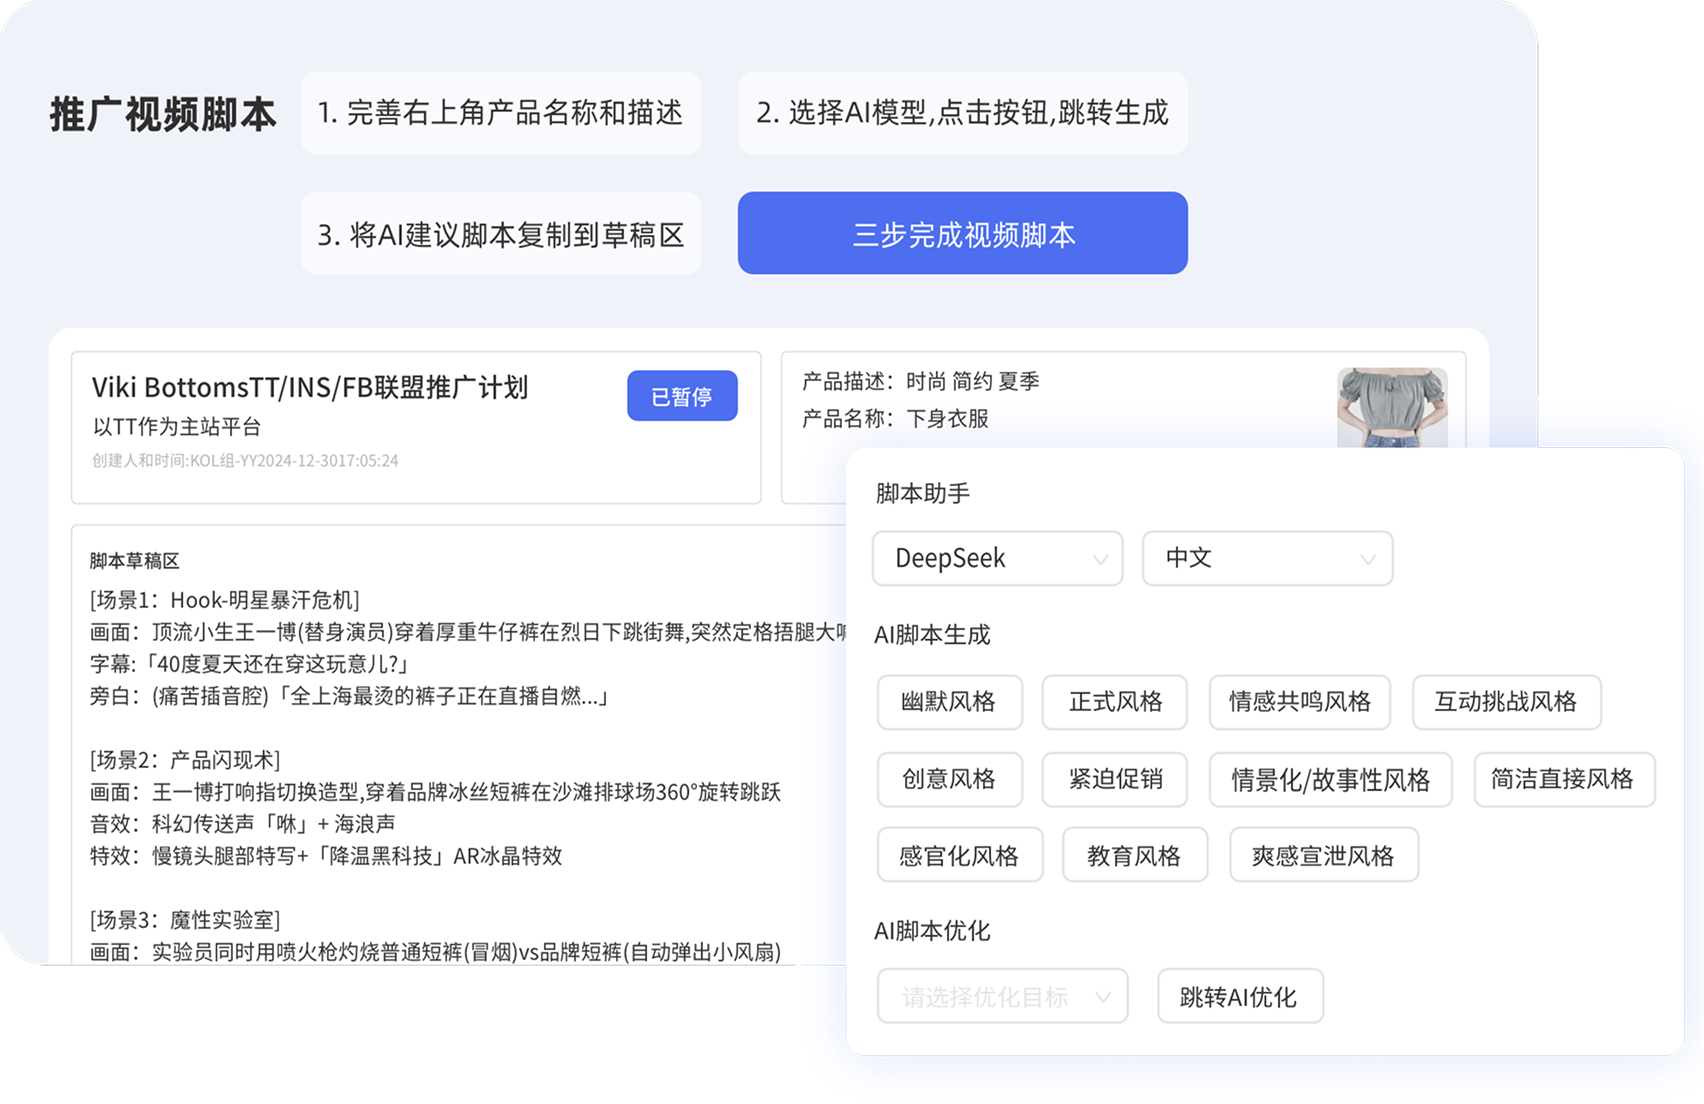Open the DeepSeek AI model dropdown
Viewport: 1704px width, 1104px height.
997,558
